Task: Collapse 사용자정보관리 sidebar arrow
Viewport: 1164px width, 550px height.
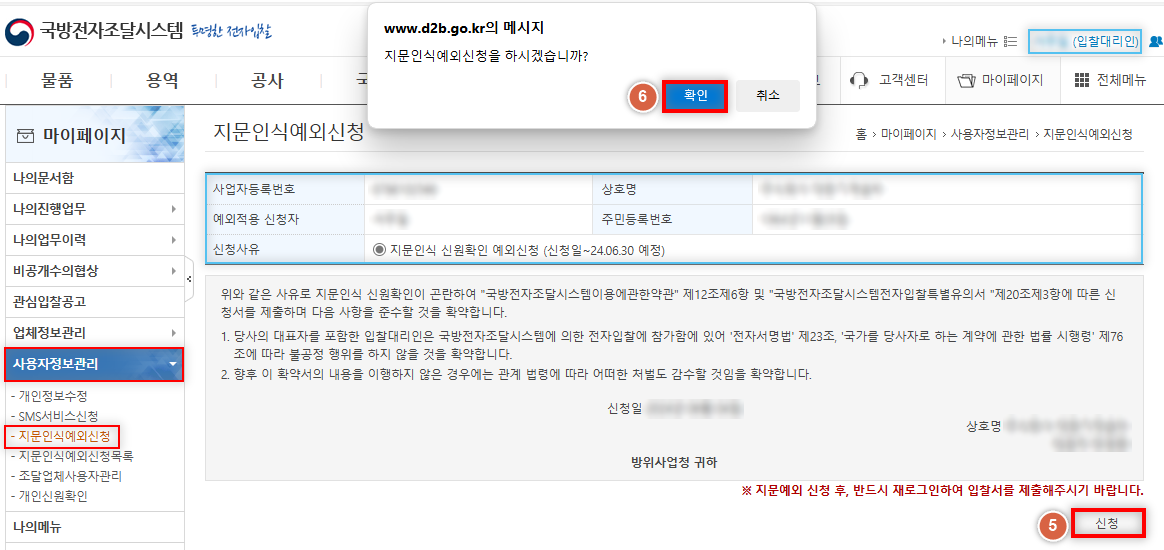Action: [173, 364]
